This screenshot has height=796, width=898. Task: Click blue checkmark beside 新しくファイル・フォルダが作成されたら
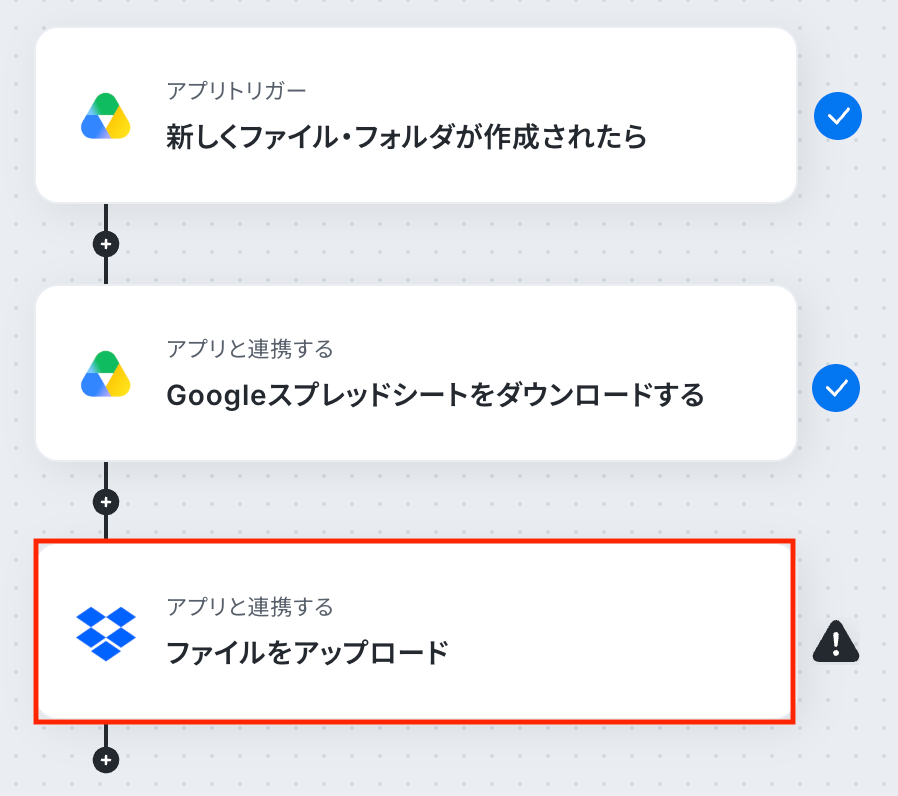838,116
